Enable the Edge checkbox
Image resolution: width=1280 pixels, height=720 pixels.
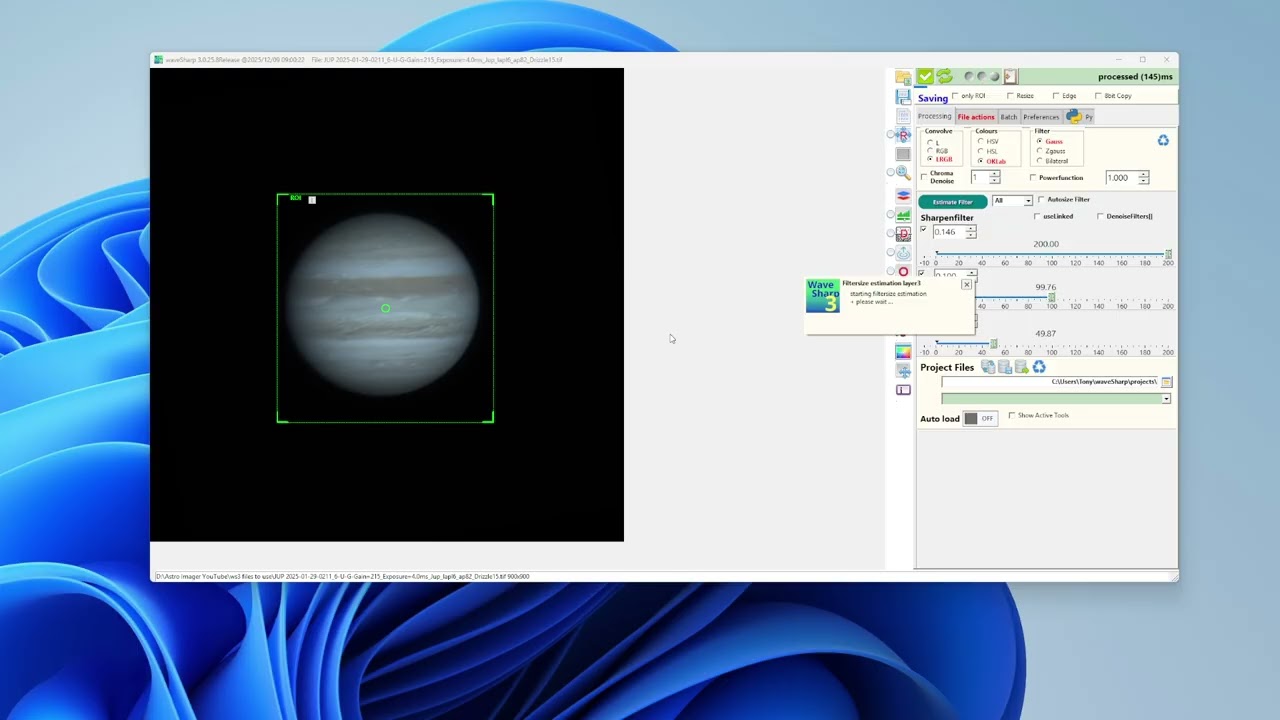[1056, 96]
